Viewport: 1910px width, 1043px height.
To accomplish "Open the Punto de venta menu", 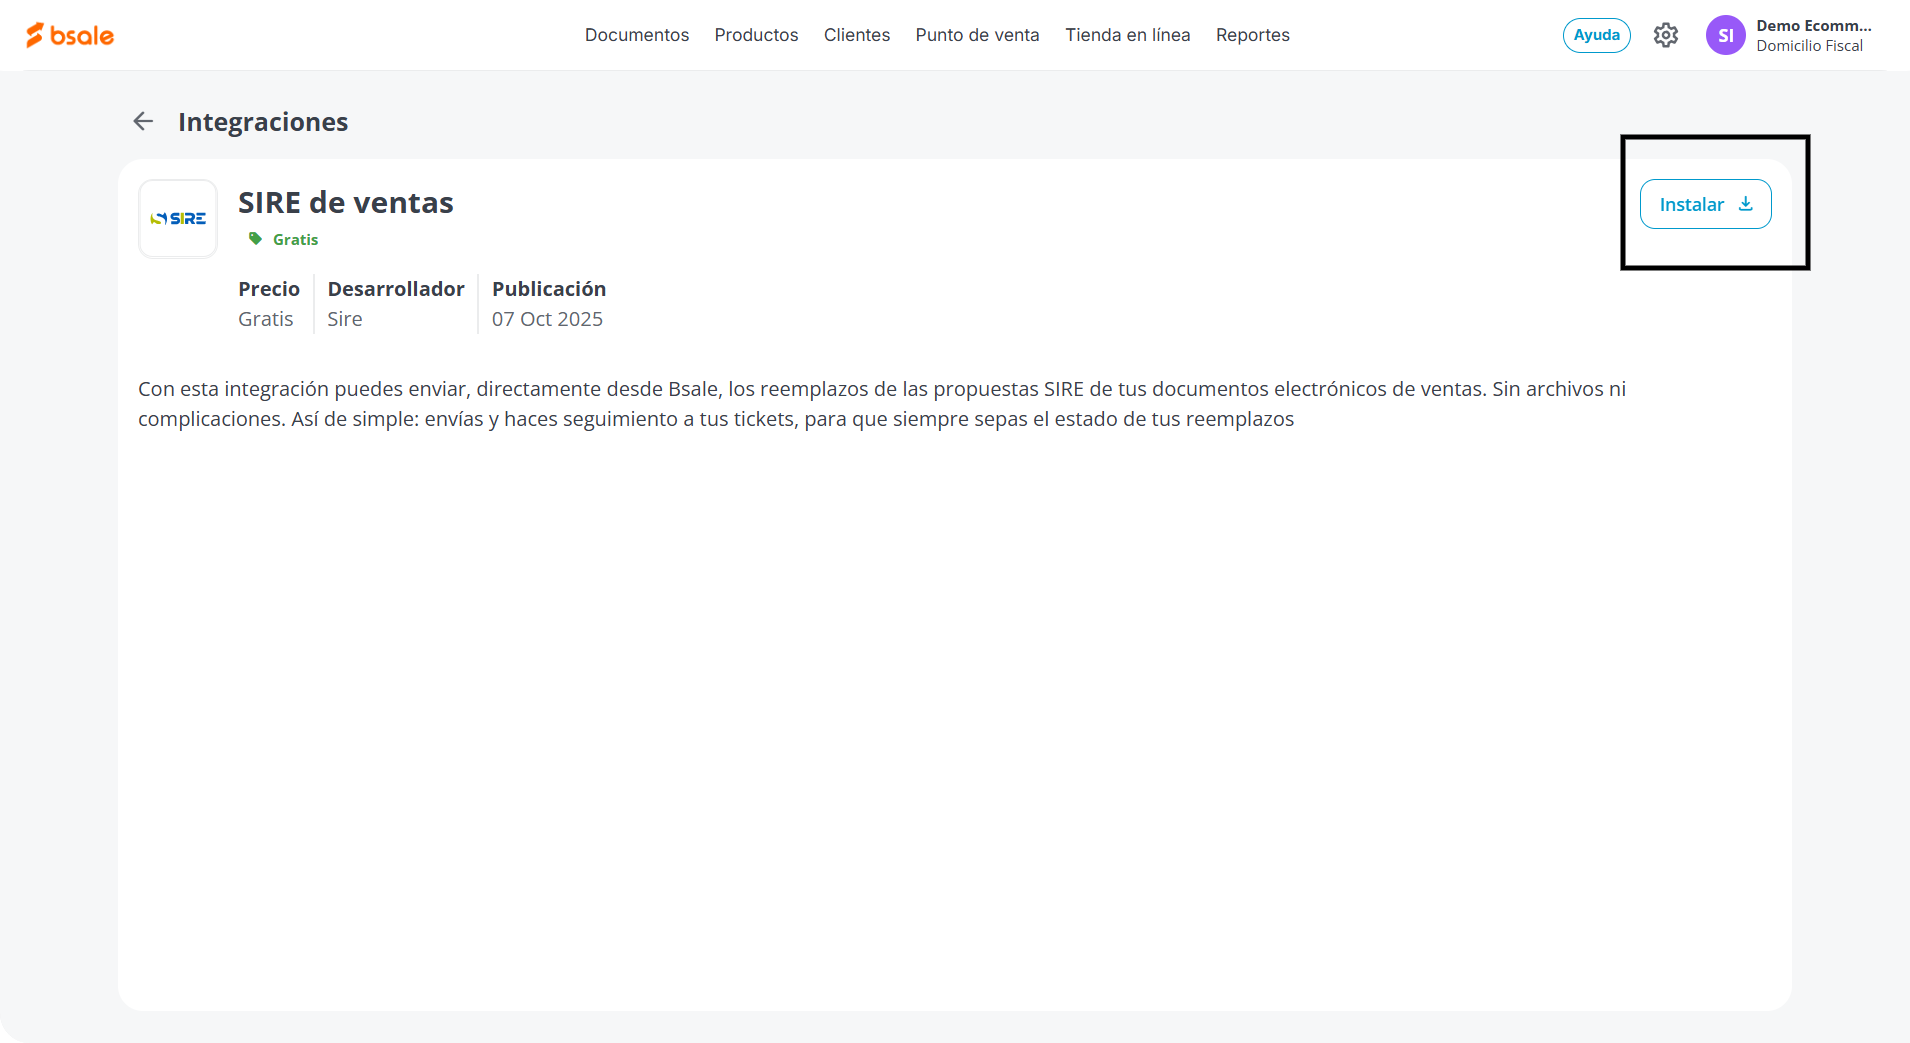I will click(x=977, y=35).
